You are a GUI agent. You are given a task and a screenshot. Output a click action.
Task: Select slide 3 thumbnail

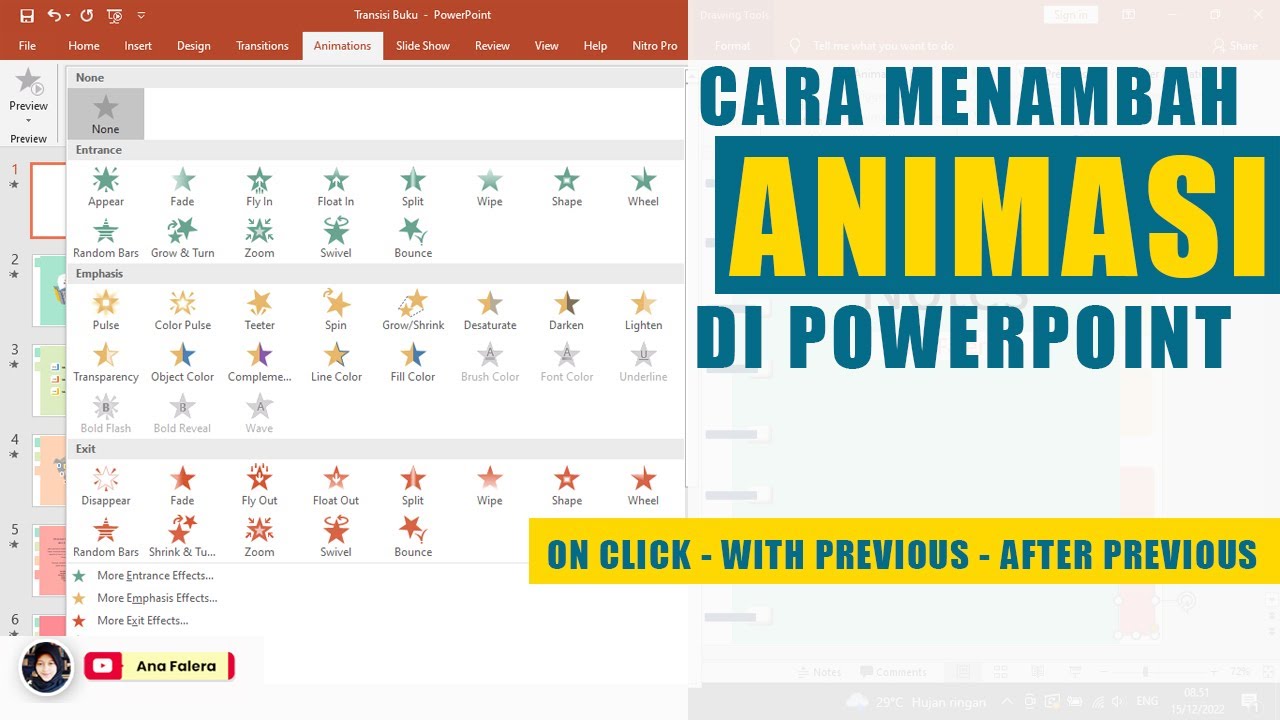[49, 381]
